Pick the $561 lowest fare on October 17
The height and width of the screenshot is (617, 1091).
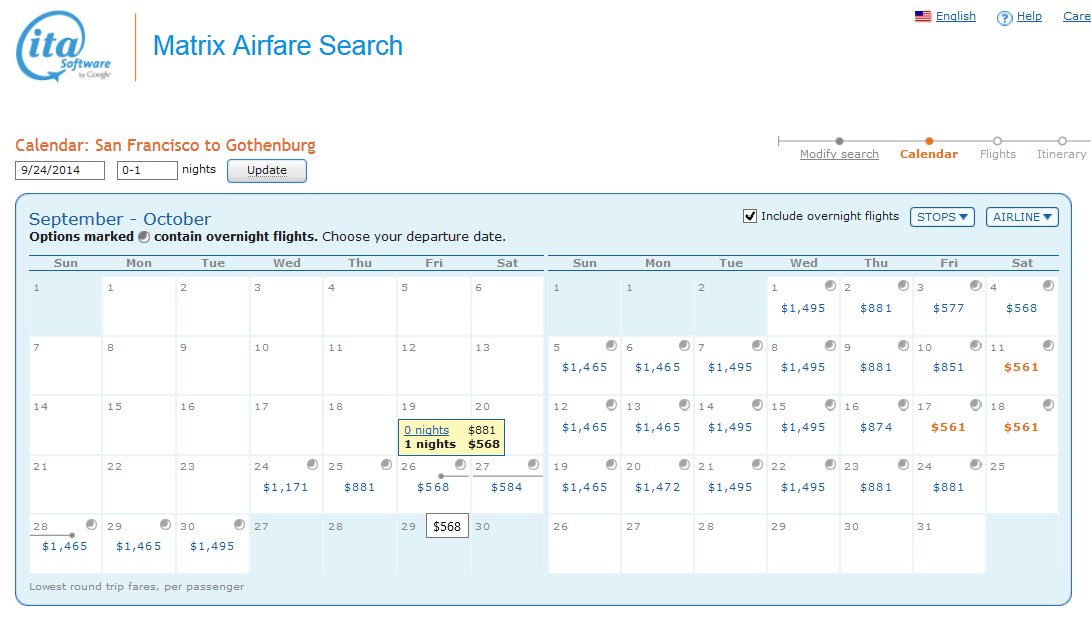948,427
